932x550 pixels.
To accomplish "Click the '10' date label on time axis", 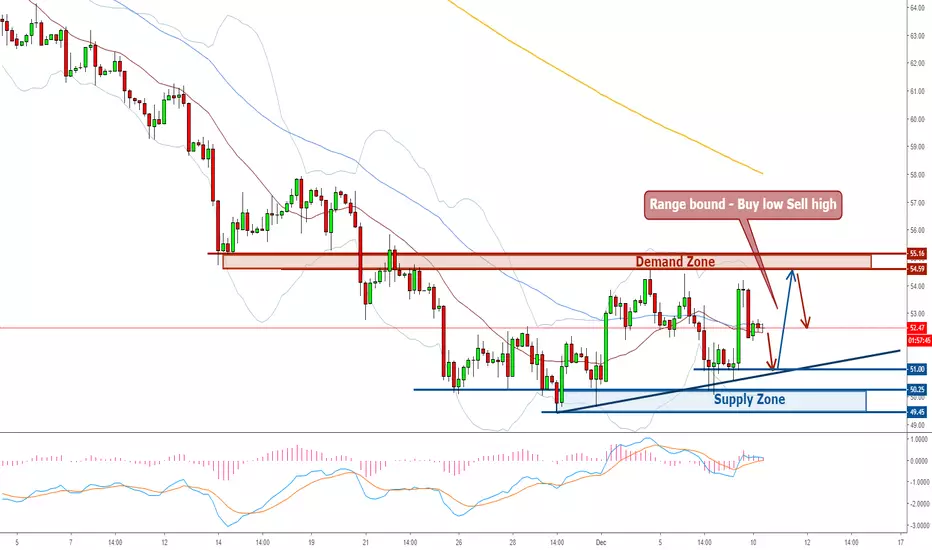I will 753,542.
